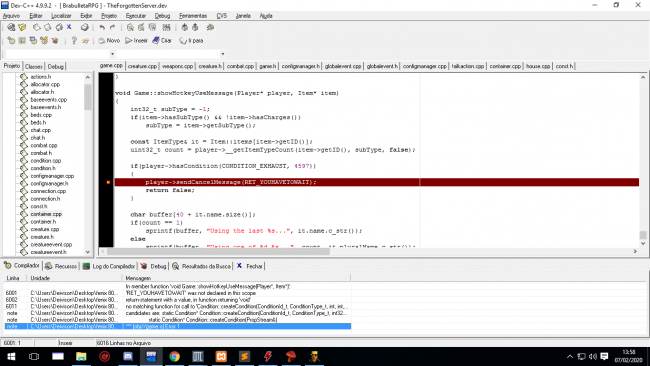
Task: Open the combat.cpp editor tab
Action: pos(240,66)
